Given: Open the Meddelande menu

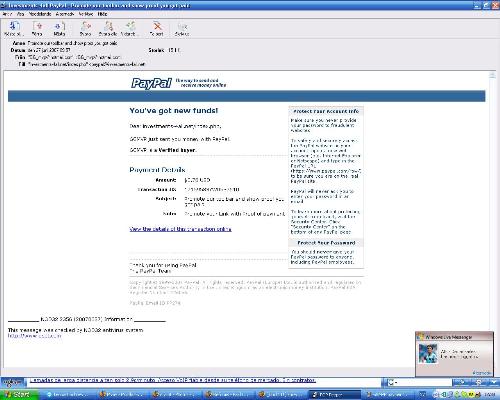Looking at the screenshot, I should click(40, 14).
